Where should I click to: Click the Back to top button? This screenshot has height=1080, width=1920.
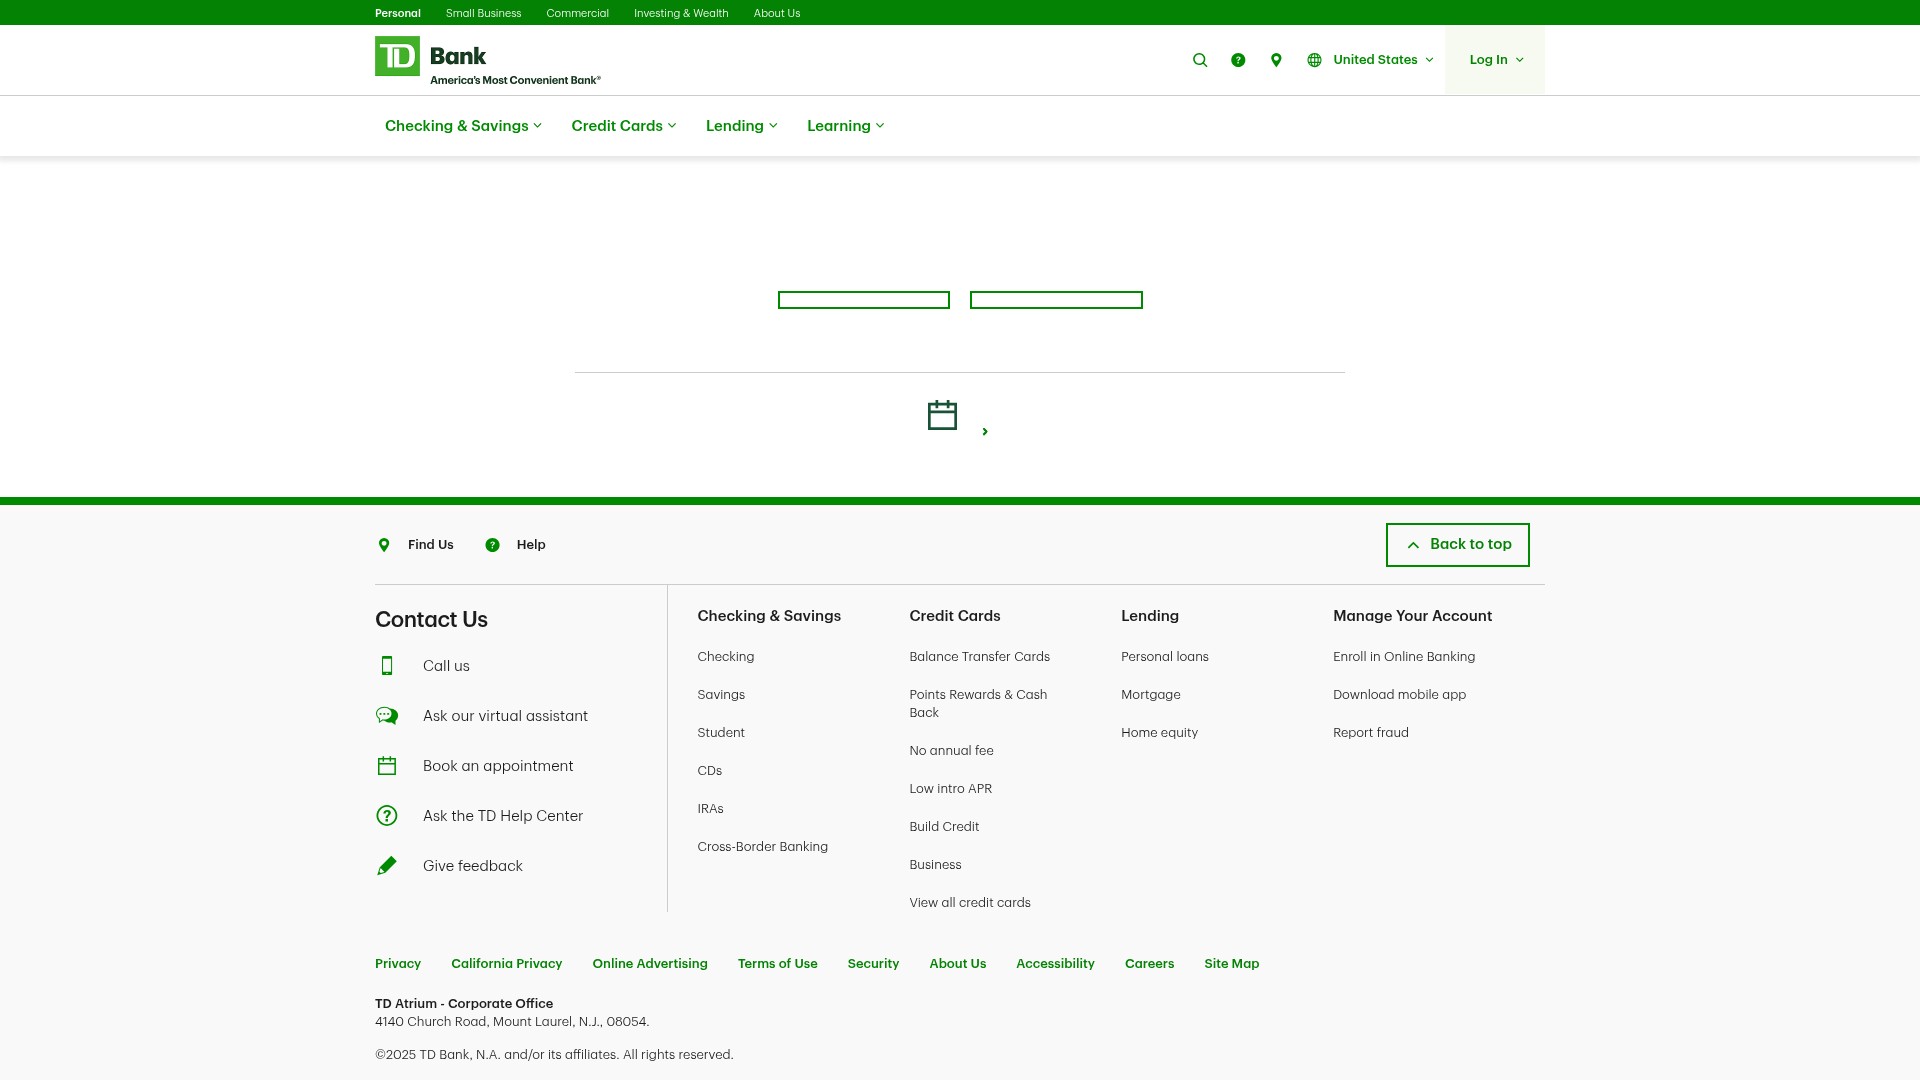point(1457,545)
